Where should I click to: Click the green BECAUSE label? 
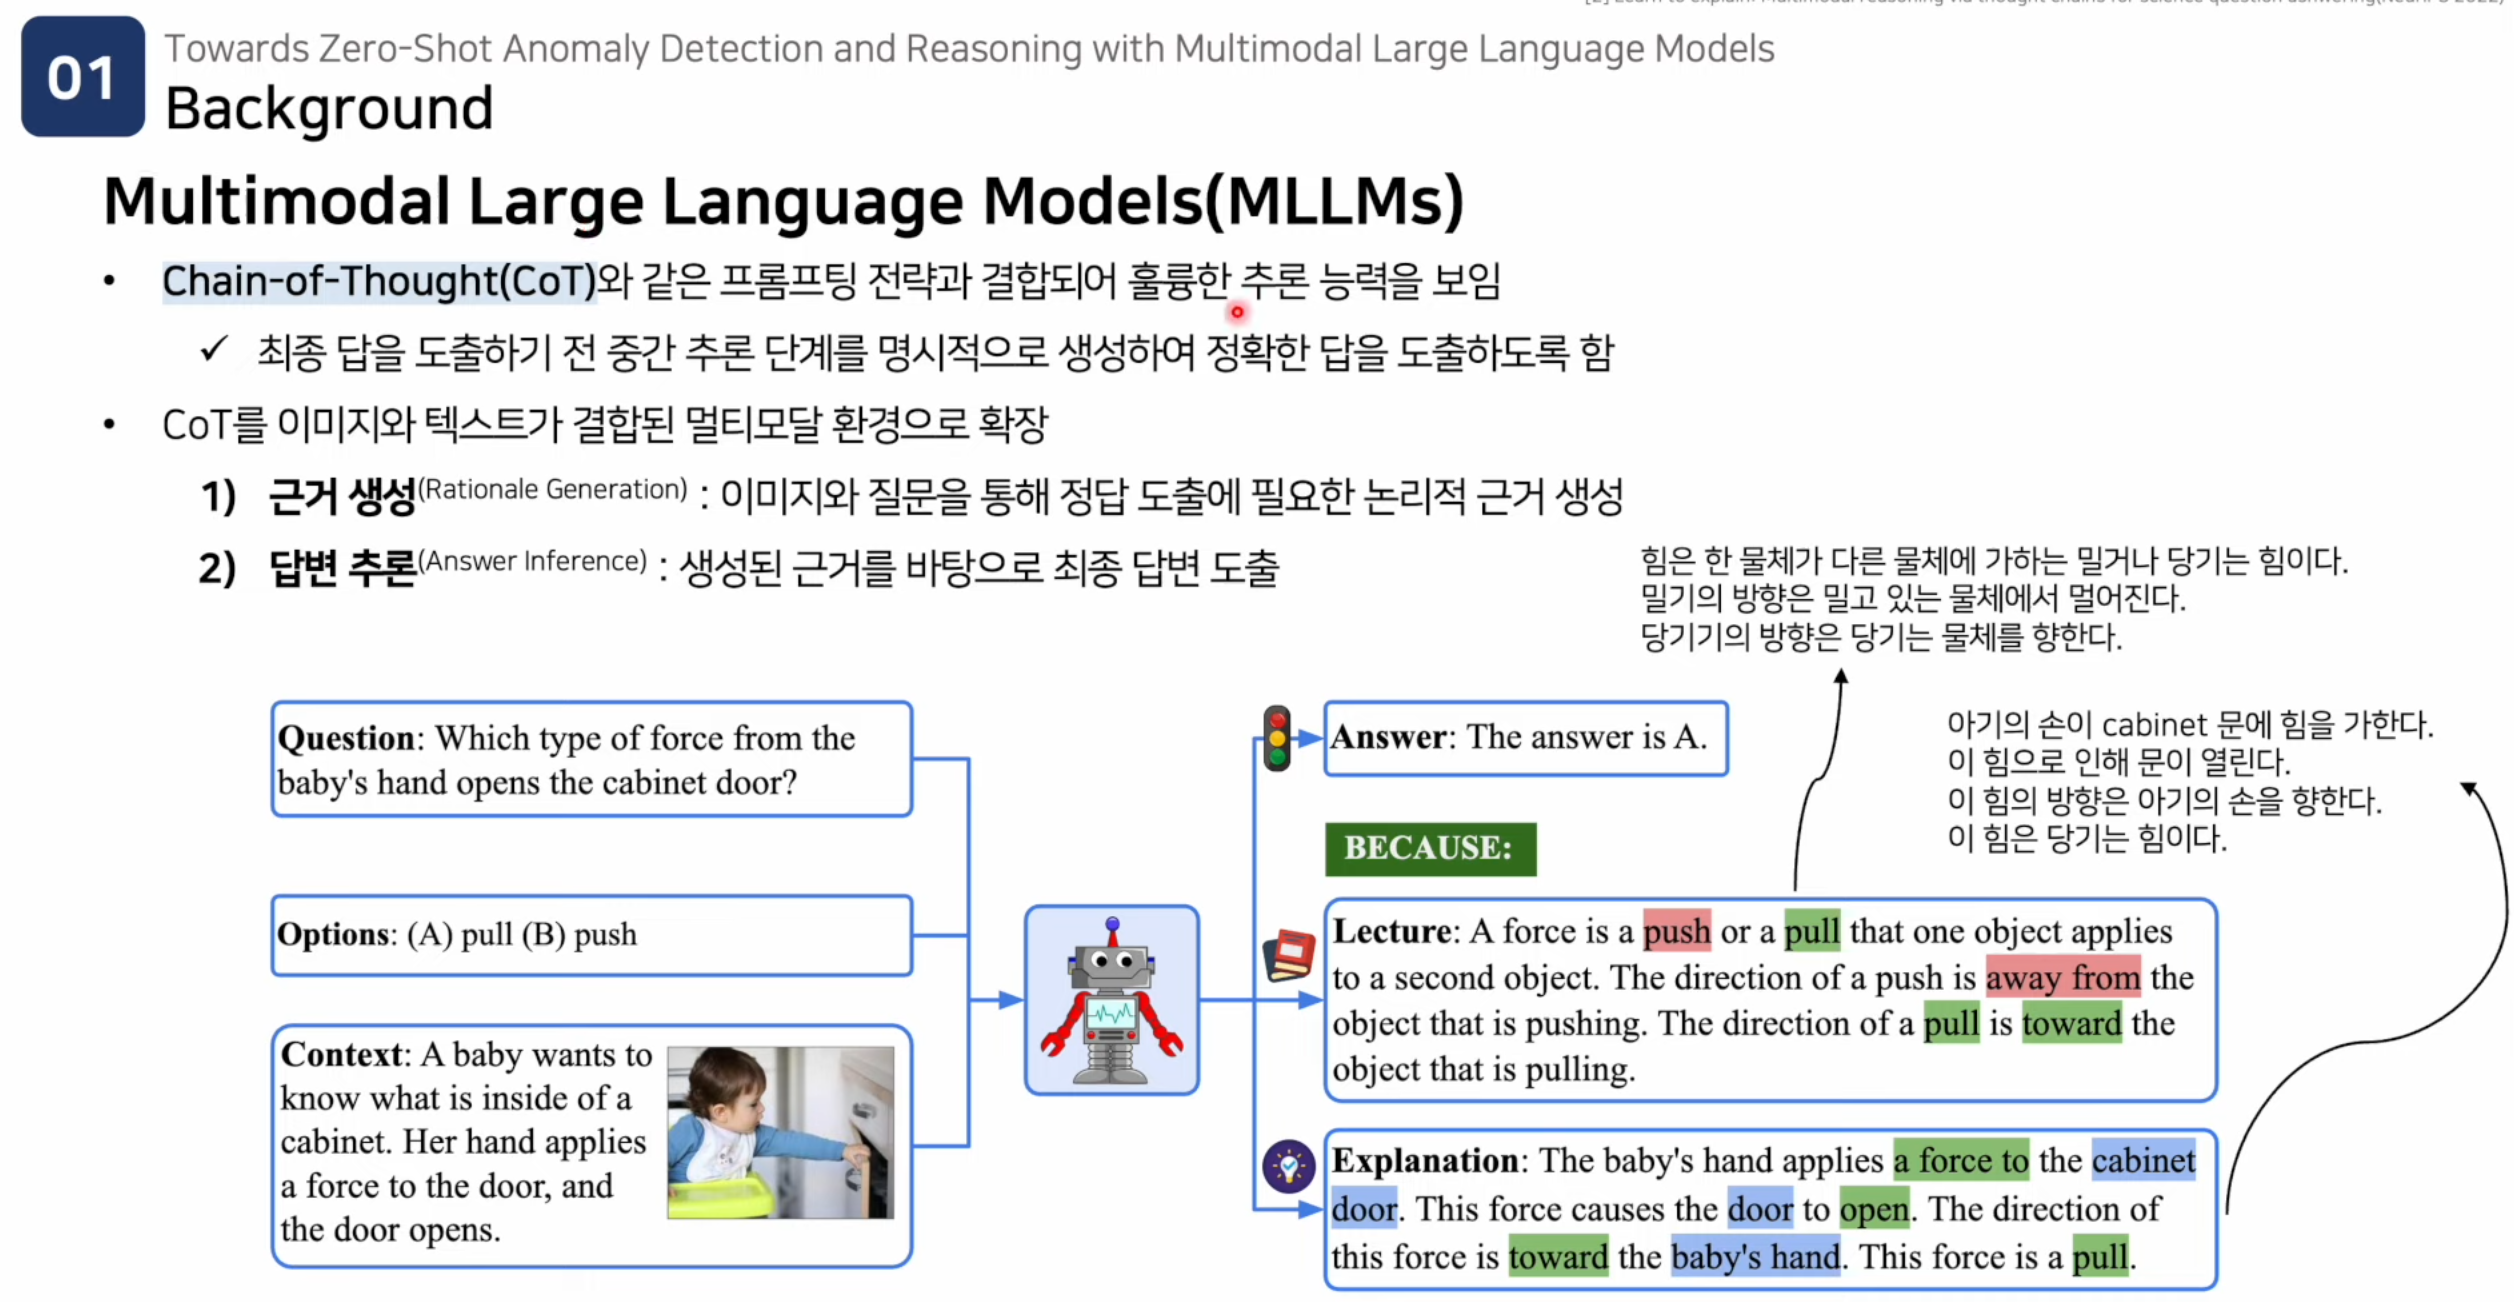(x=1429, y=848)
